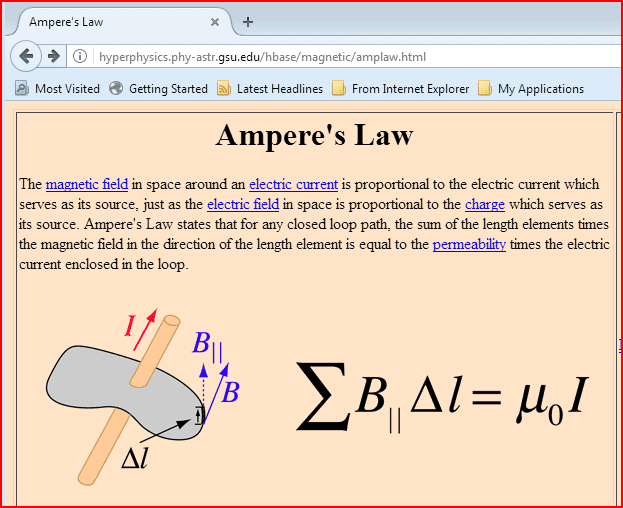Open the My Applications bookmarks folder

click(531, 89)
